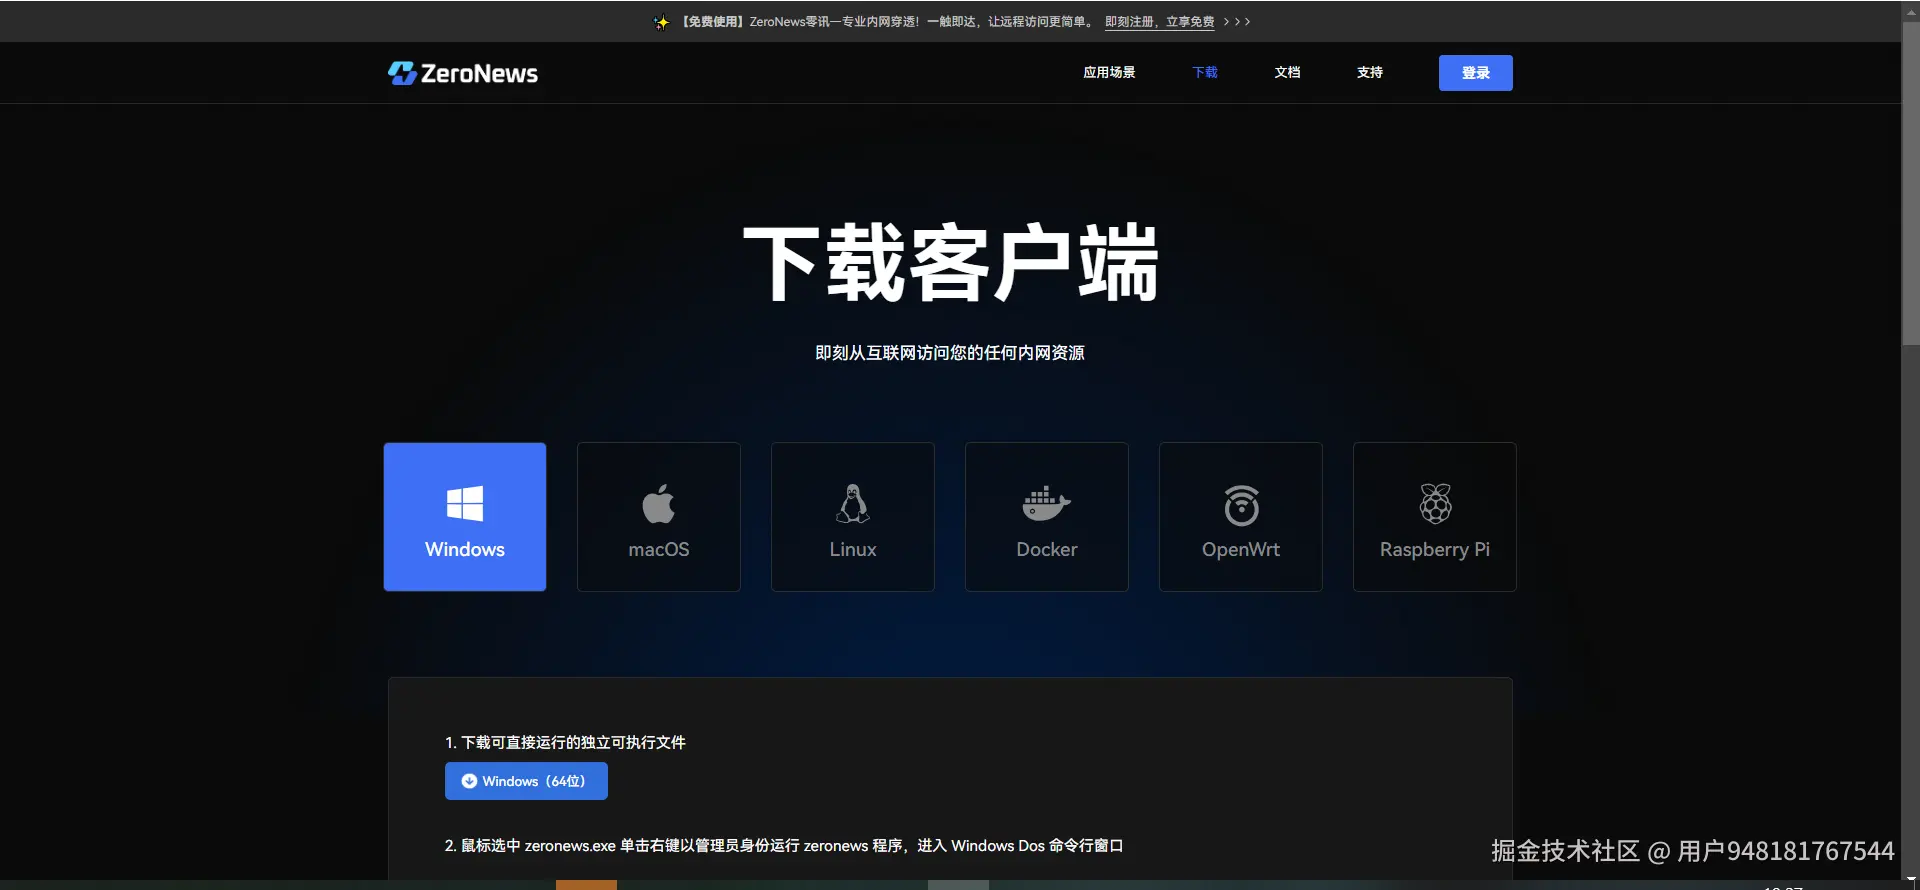
Task: Open the 应用场景 menu
Action: click(1109, 72)
